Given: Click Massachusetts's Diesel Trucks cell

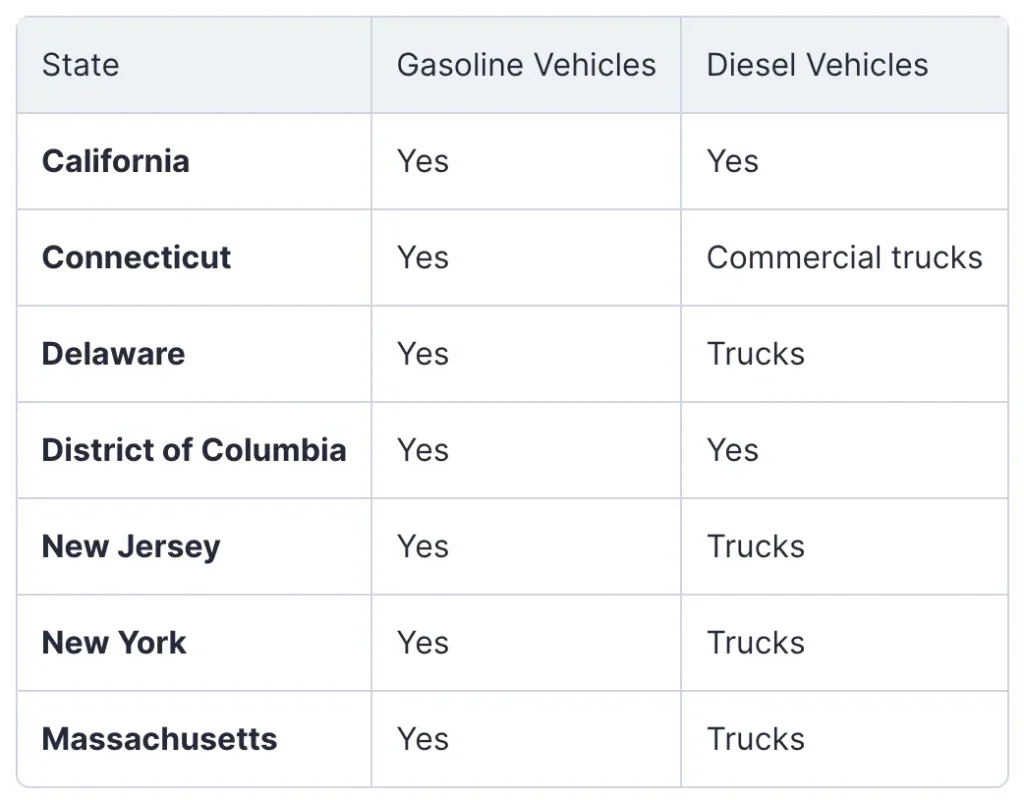Looking at the screenshot, I should pyautogui.click(x=755, y=739).
